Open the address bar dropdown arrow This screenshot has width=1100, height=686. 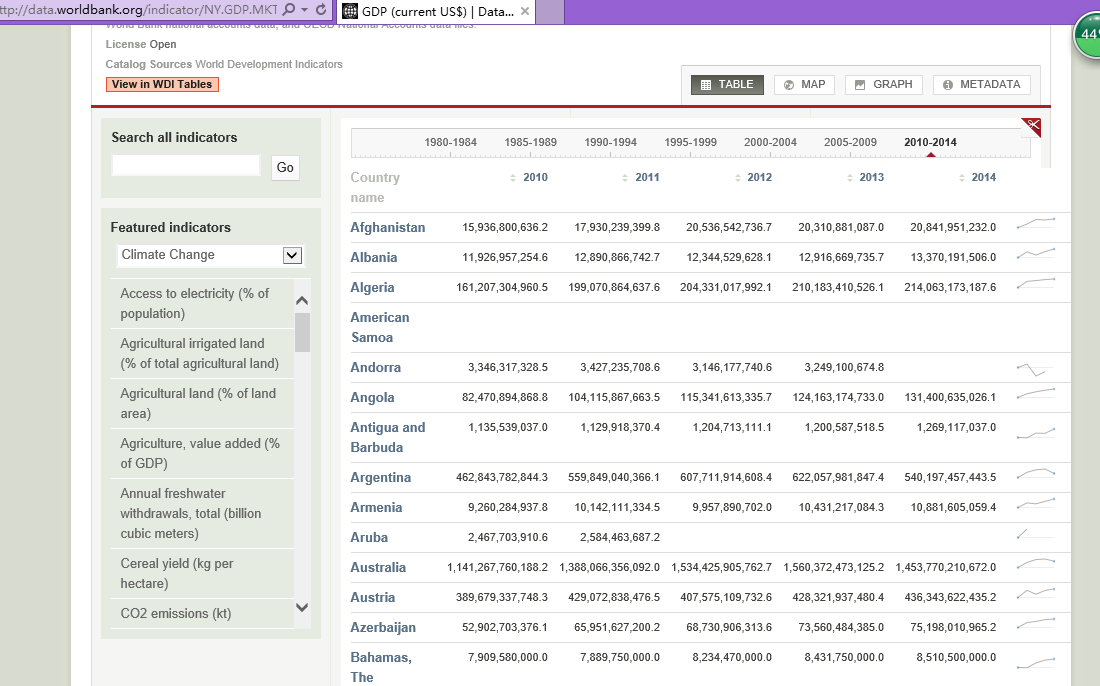point(304,10)
